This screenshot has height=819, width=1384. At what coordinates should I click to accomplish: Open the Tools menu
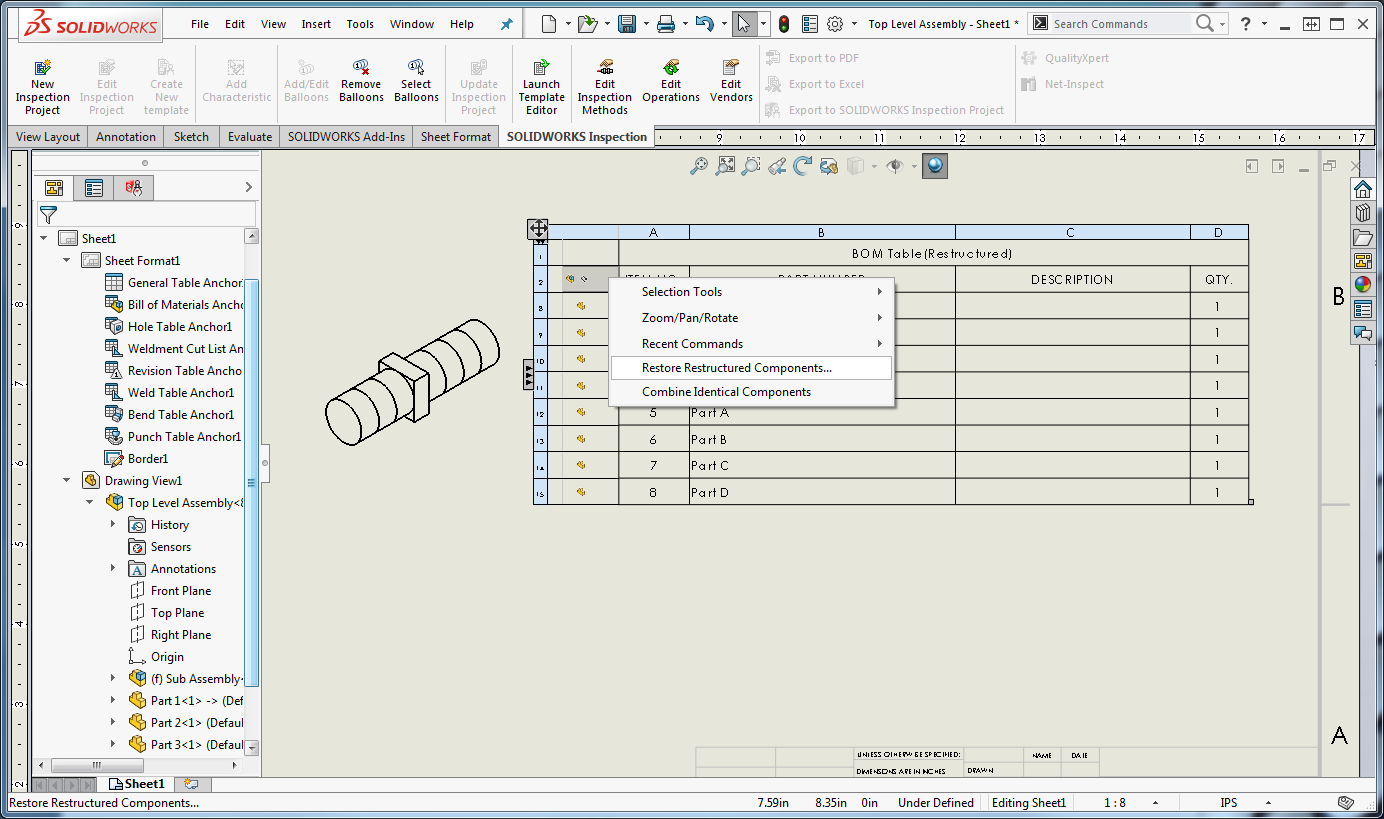click(x=360, y=24)
